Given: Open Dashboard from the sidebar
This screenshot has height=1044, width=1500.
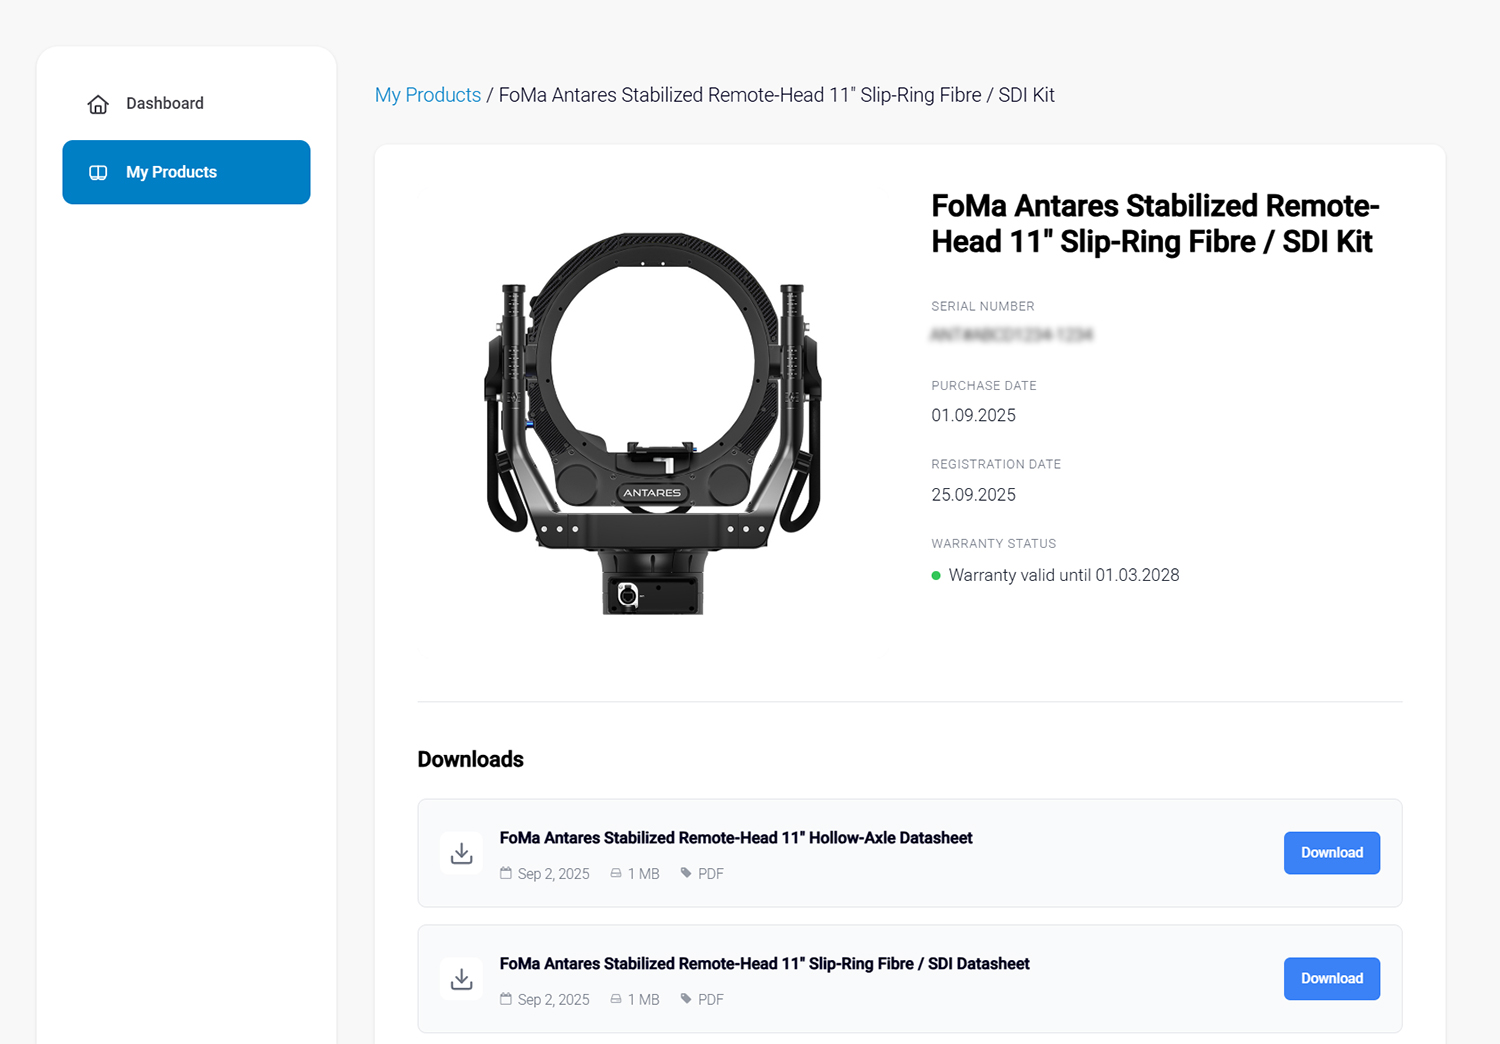Looking at the screenshot, I should tap(164, 104).
